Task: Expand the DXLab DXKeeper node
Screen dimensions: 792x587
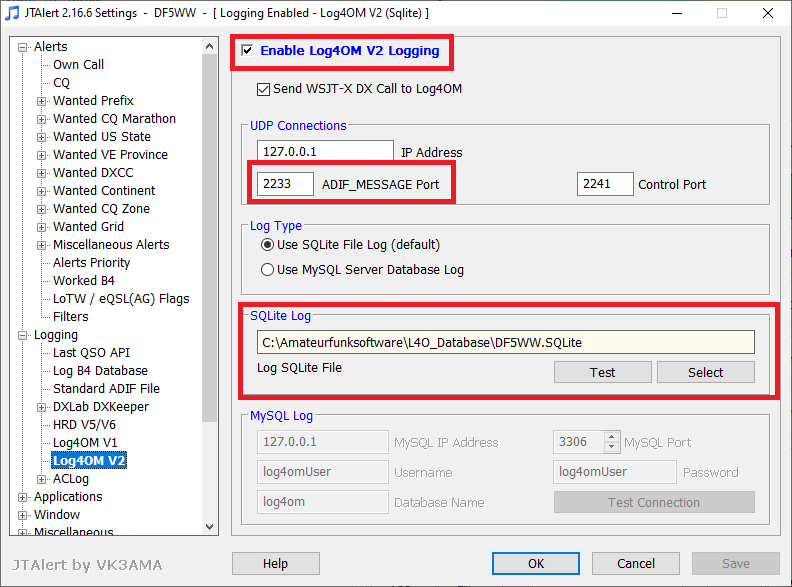Action: point(41,408)
